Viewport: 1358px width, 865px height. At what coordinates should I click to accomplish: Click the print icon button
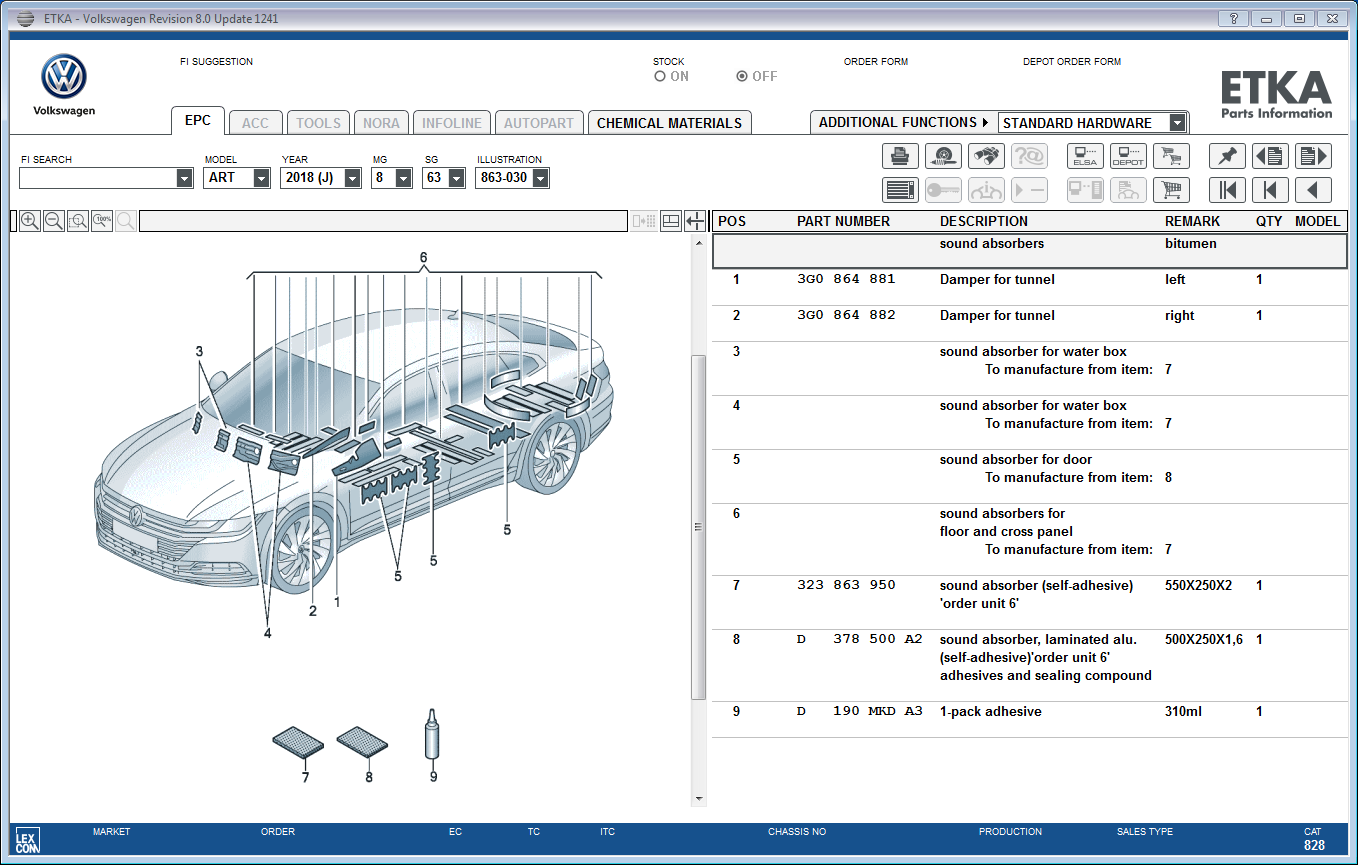tap(901, 156)
